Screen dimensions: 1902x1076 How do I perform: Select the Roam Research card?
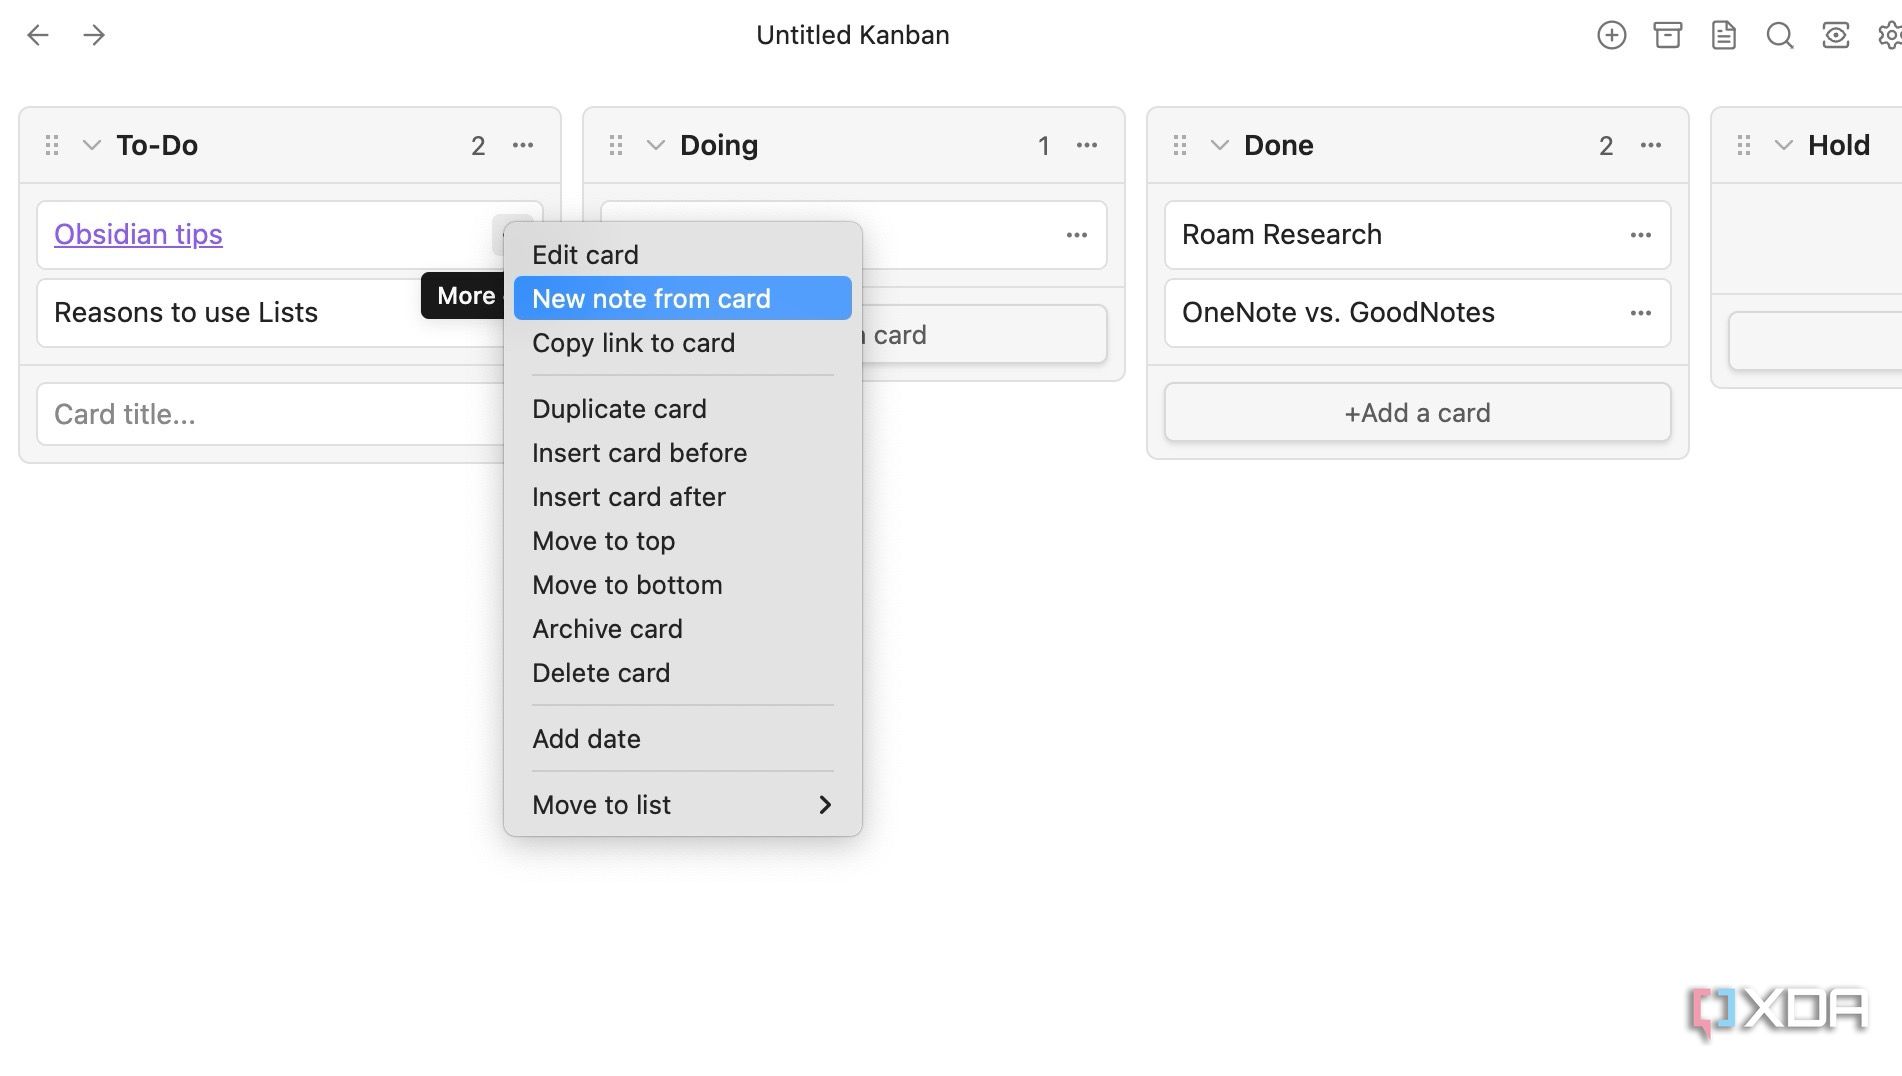click(x=1417, y=235)
